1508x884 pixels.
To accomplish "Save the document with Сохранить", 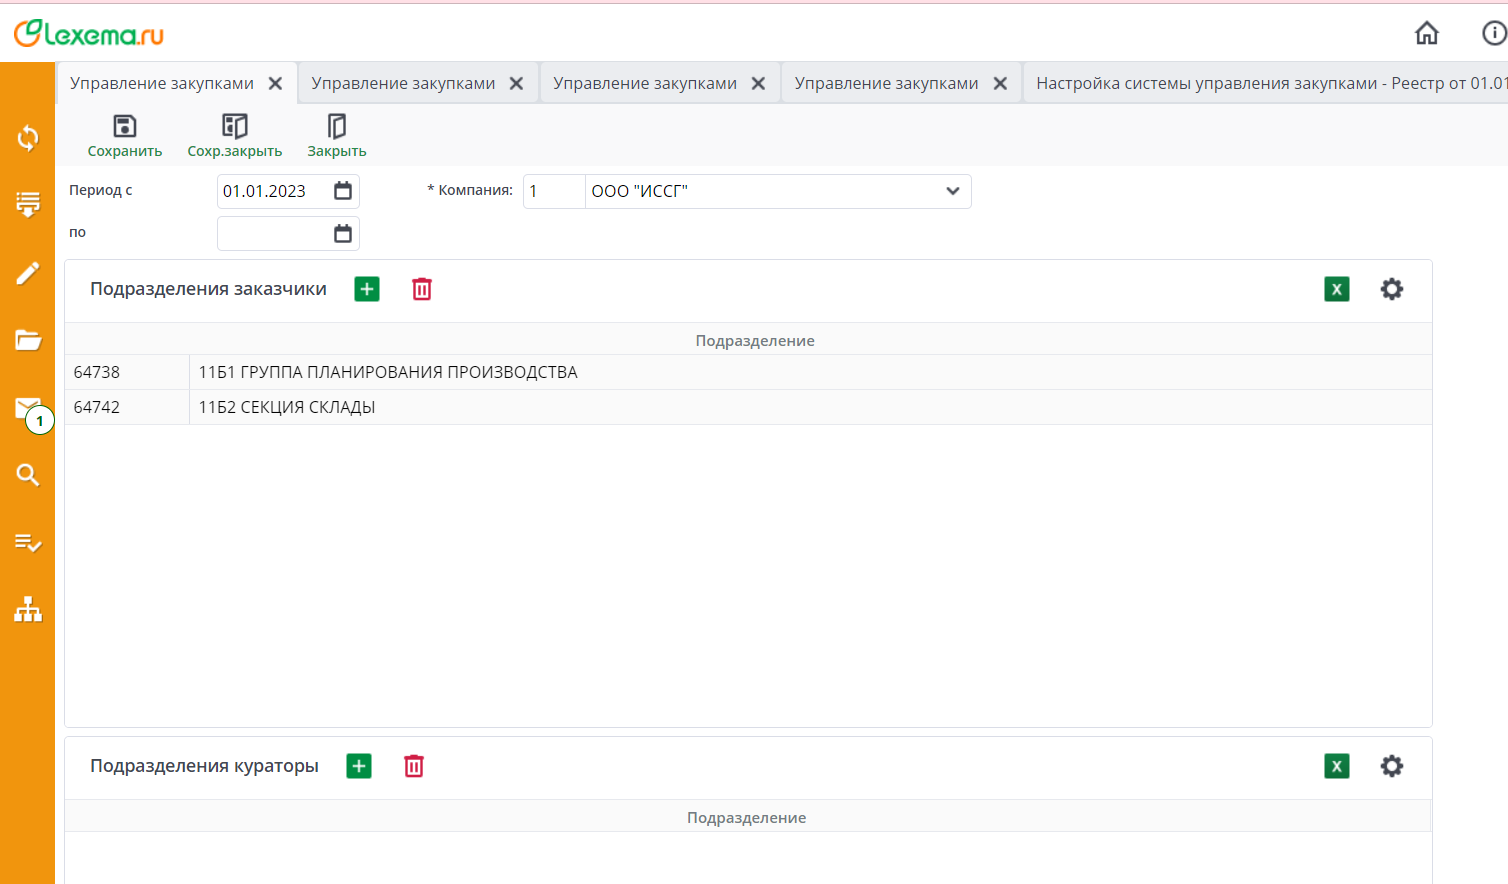I will pos(125,136).
